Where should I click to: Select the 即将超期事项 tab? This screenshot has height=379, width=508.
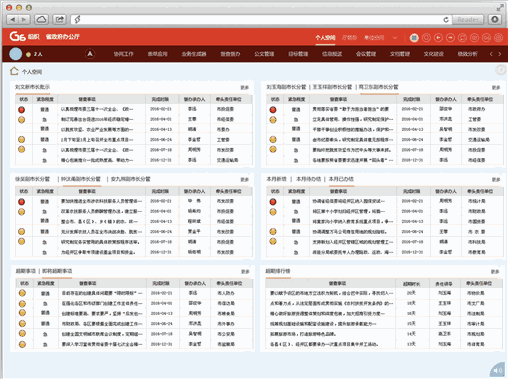(x=57, y=271)
